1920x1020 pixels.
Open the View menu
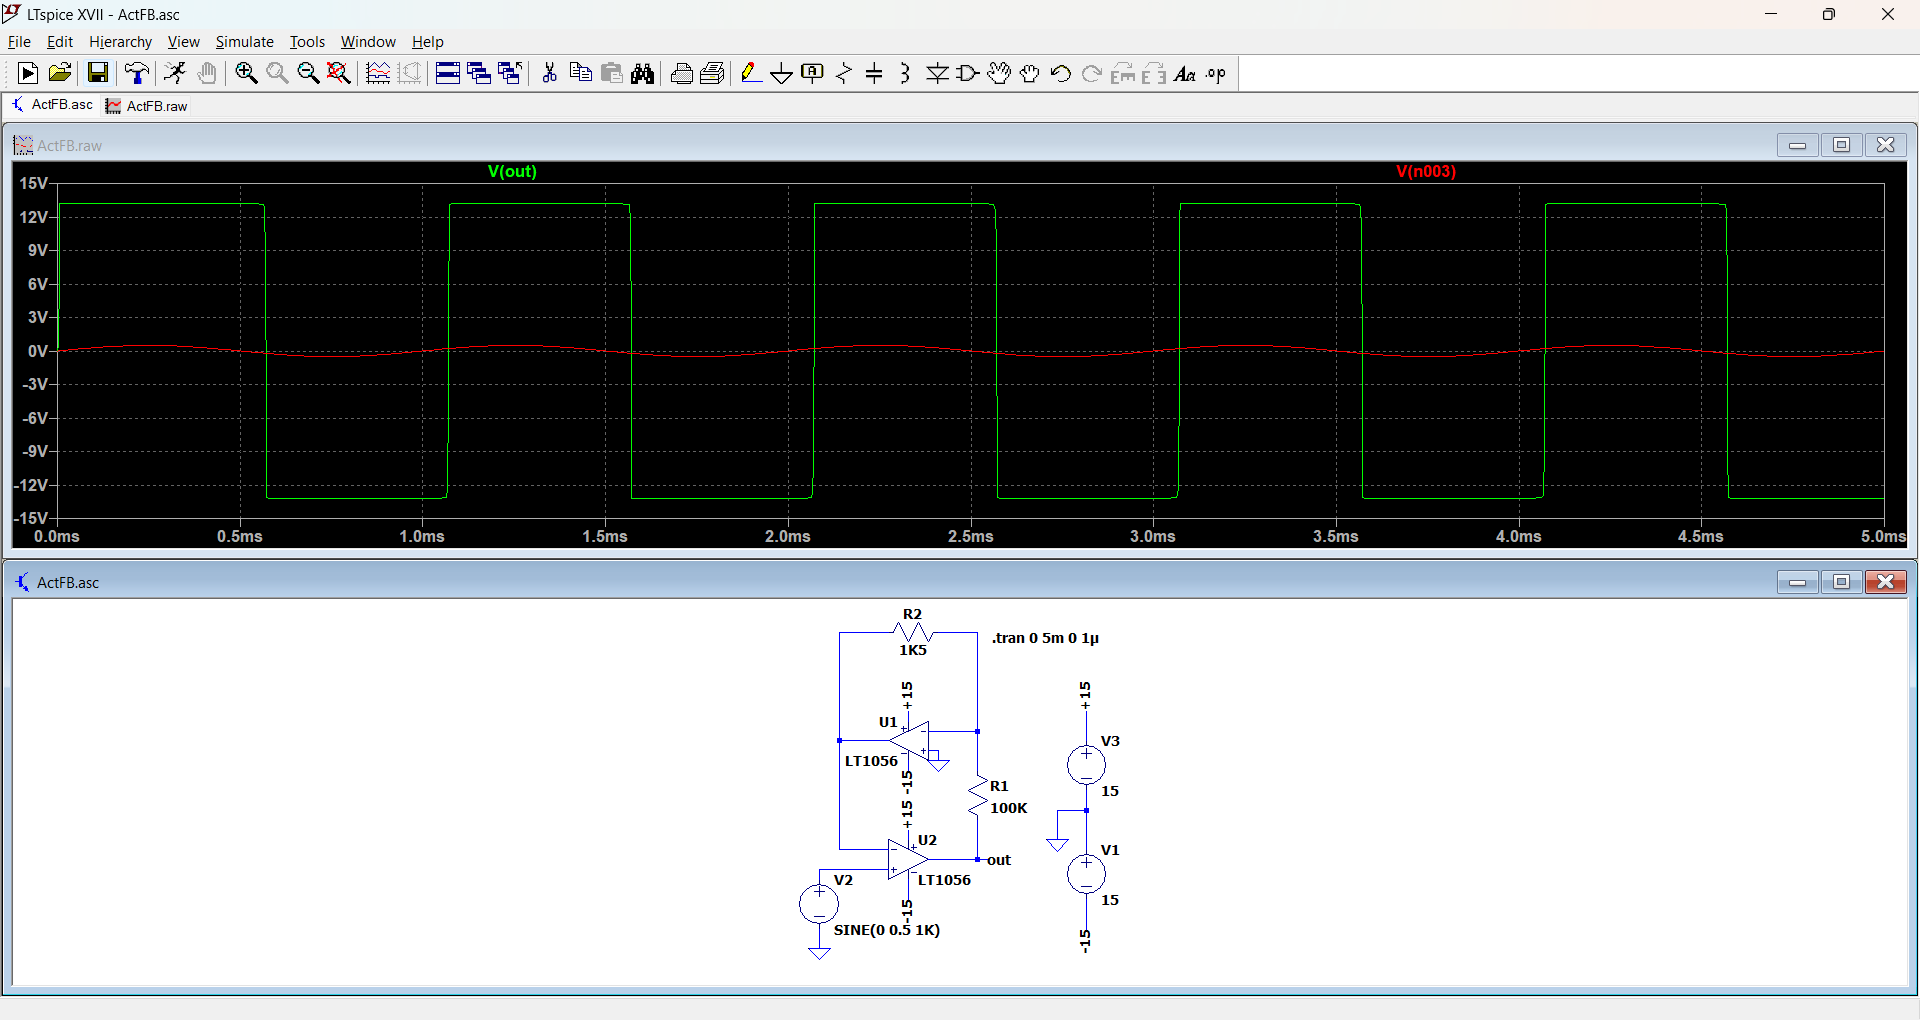(183, 42)
